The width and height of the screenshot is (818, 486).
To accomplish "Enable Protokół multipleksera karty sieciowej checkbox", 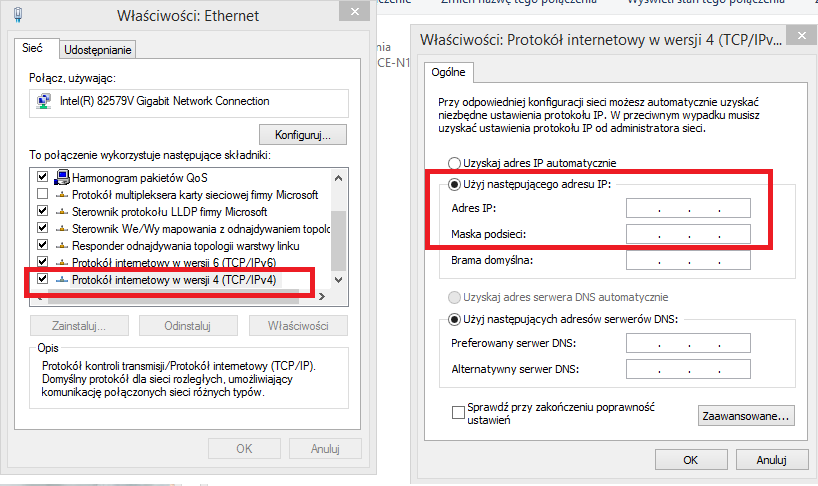I will coord(43,195).
